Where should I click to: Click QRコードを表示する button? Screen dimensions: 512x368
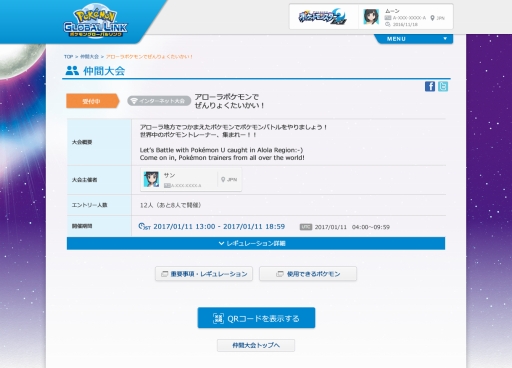256,318
